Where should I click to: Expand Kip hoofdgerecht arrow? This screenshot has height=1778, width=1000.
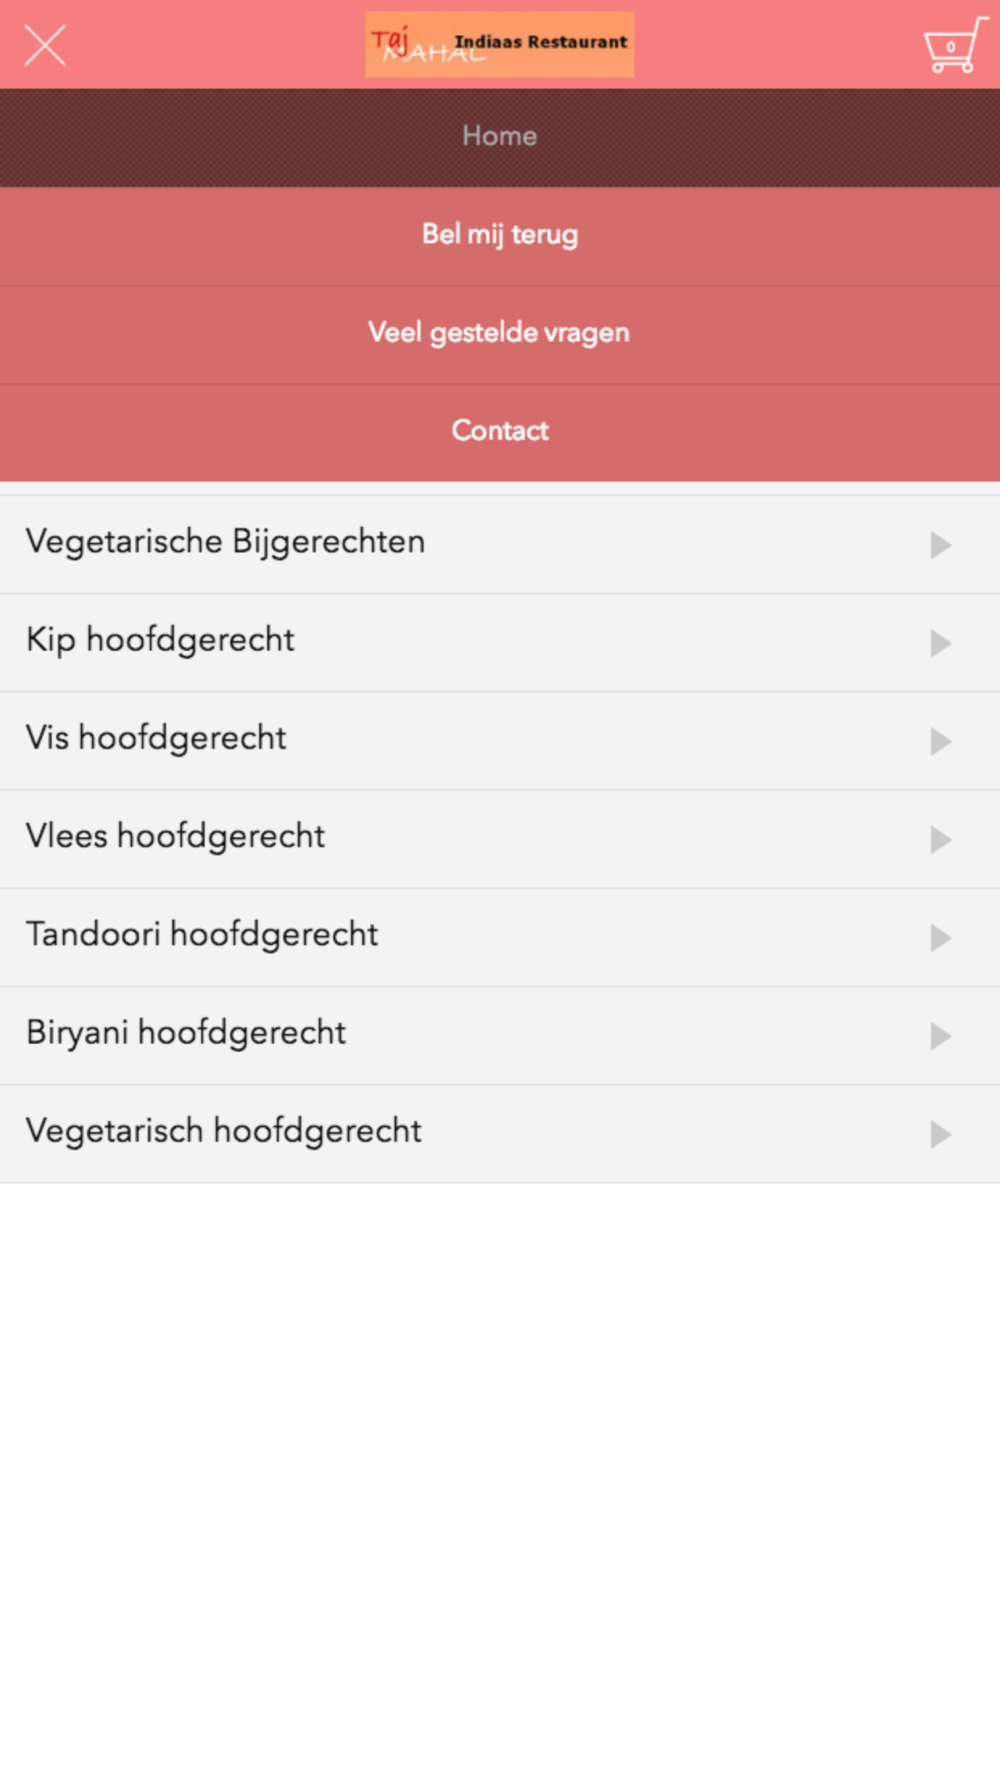tap(939, 643)
